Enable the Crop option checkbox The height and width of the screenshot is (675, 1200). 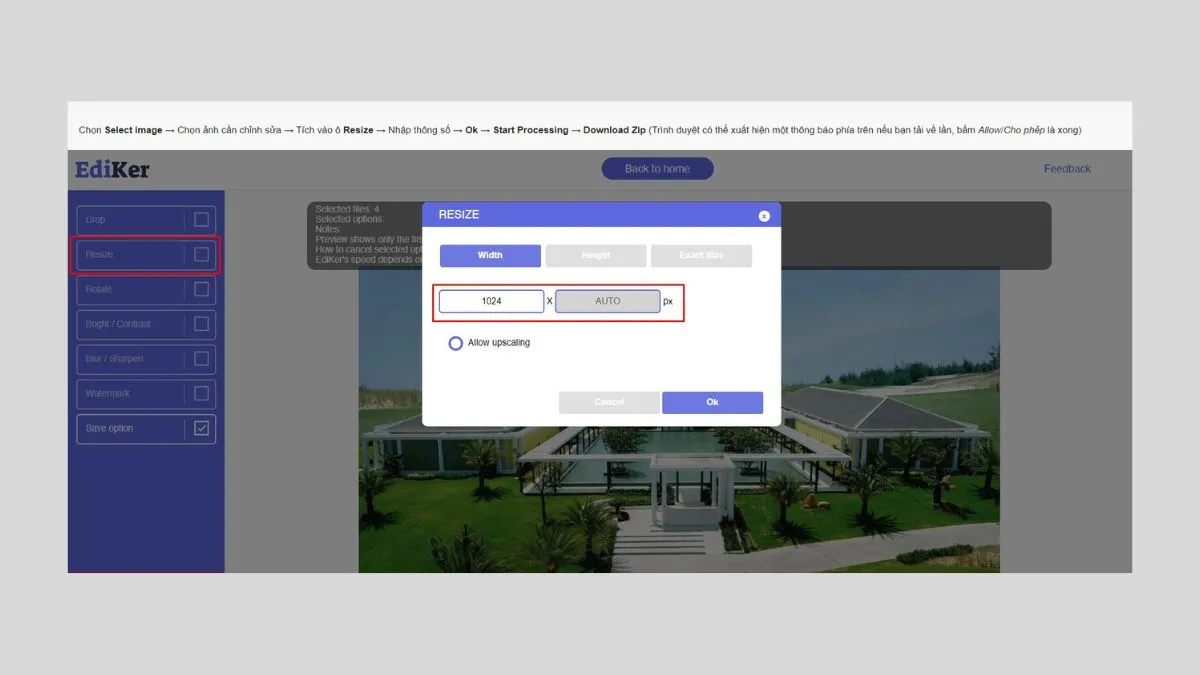(202, 219)
